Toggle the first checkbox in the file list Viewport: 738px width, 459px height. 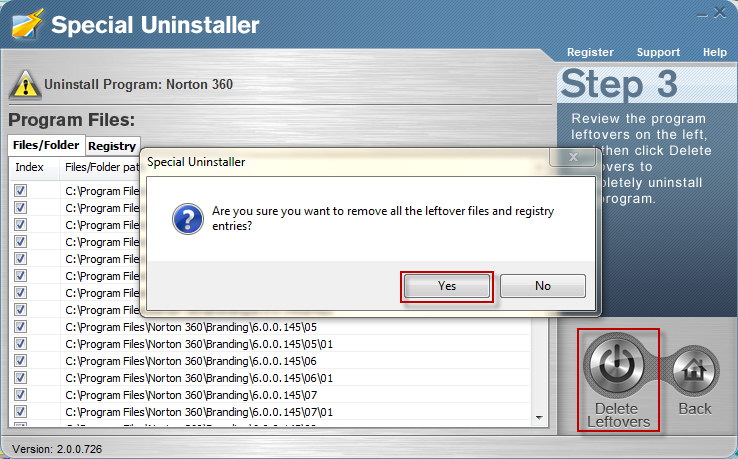pyautogui.click(x=20, y=191)
